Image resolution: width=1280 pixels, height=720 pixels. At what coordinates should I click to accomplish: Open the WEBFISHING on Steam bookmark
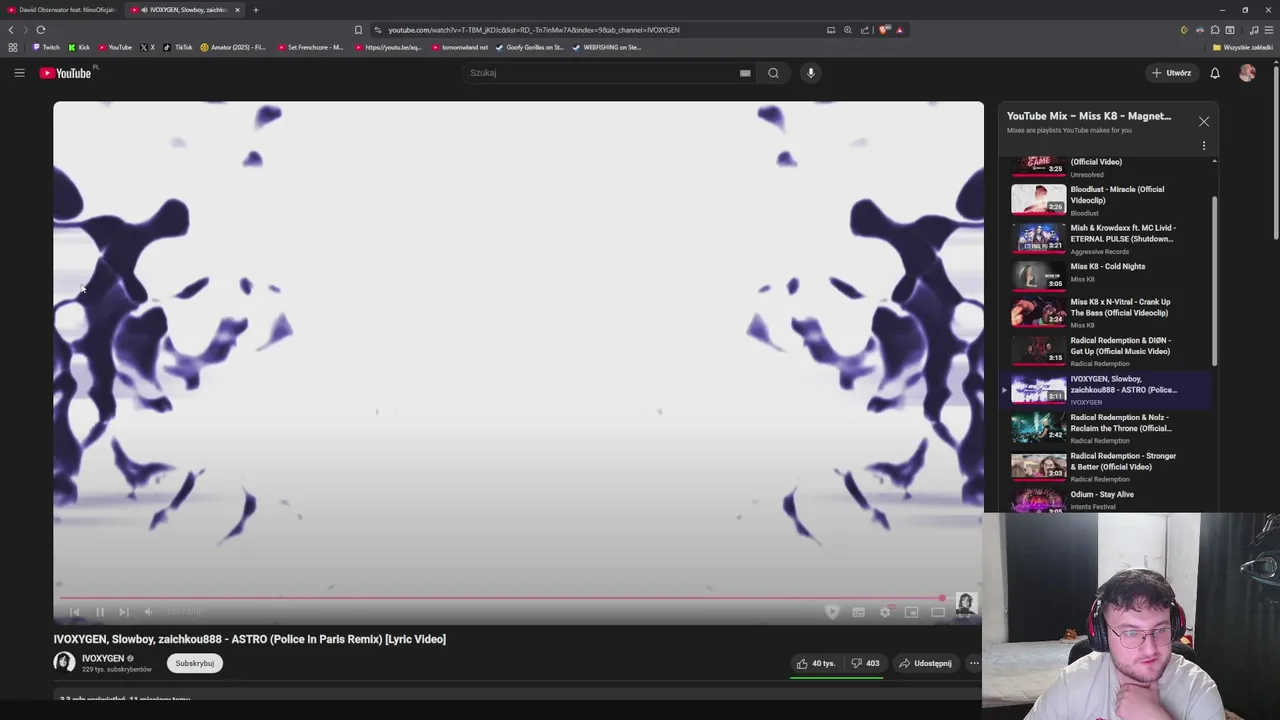coord(606,47)
